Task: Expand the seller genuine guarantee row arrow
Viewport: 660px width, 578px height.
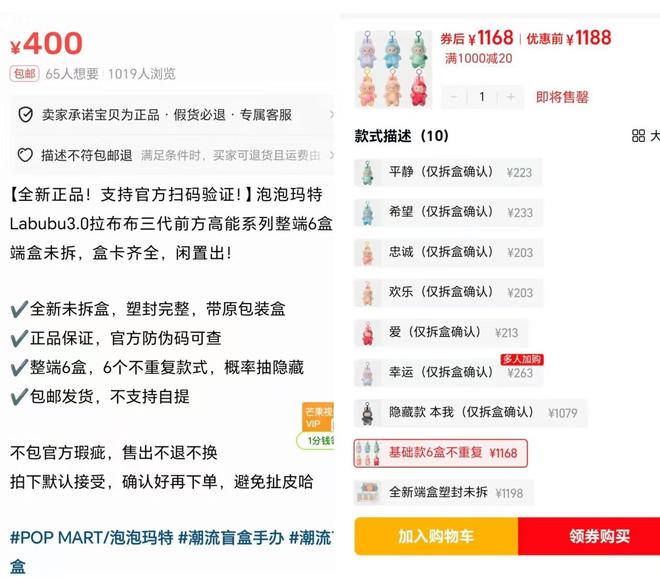Action: click(331, 115)
